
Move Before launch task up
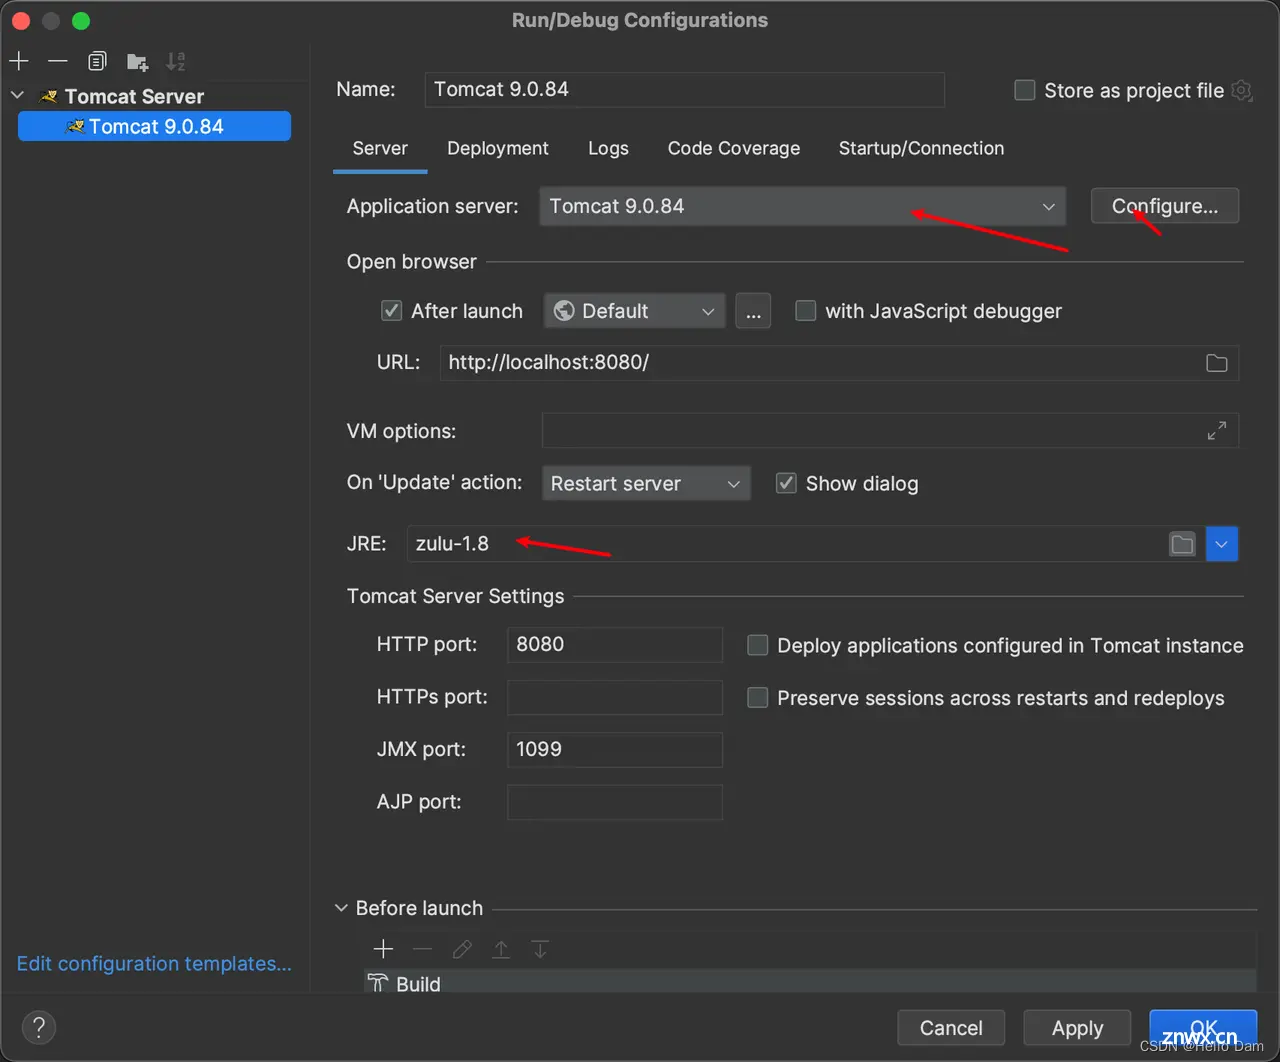[501, 949]
